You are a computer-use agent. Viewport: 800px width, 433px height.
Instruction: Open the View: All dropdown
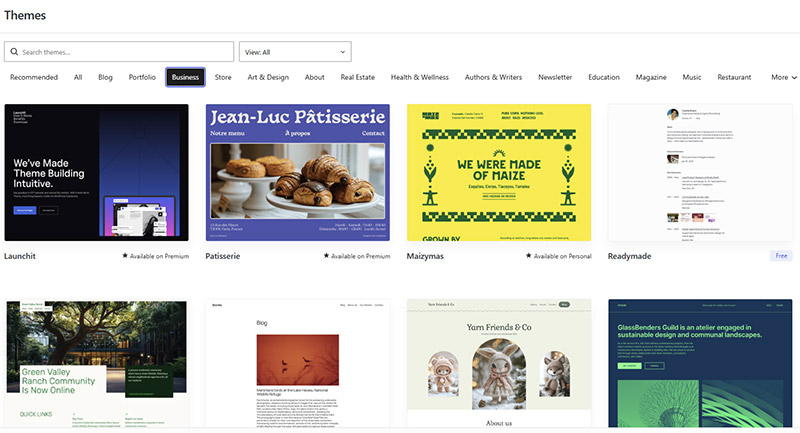(x=295, y=52)
